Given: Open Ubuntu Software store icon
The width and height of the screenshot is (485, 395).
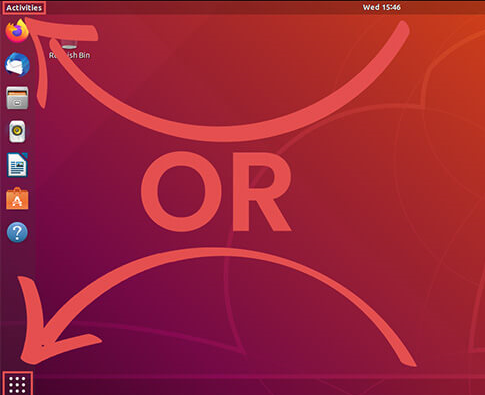Looking at the screenshot, I should point(17,199).
